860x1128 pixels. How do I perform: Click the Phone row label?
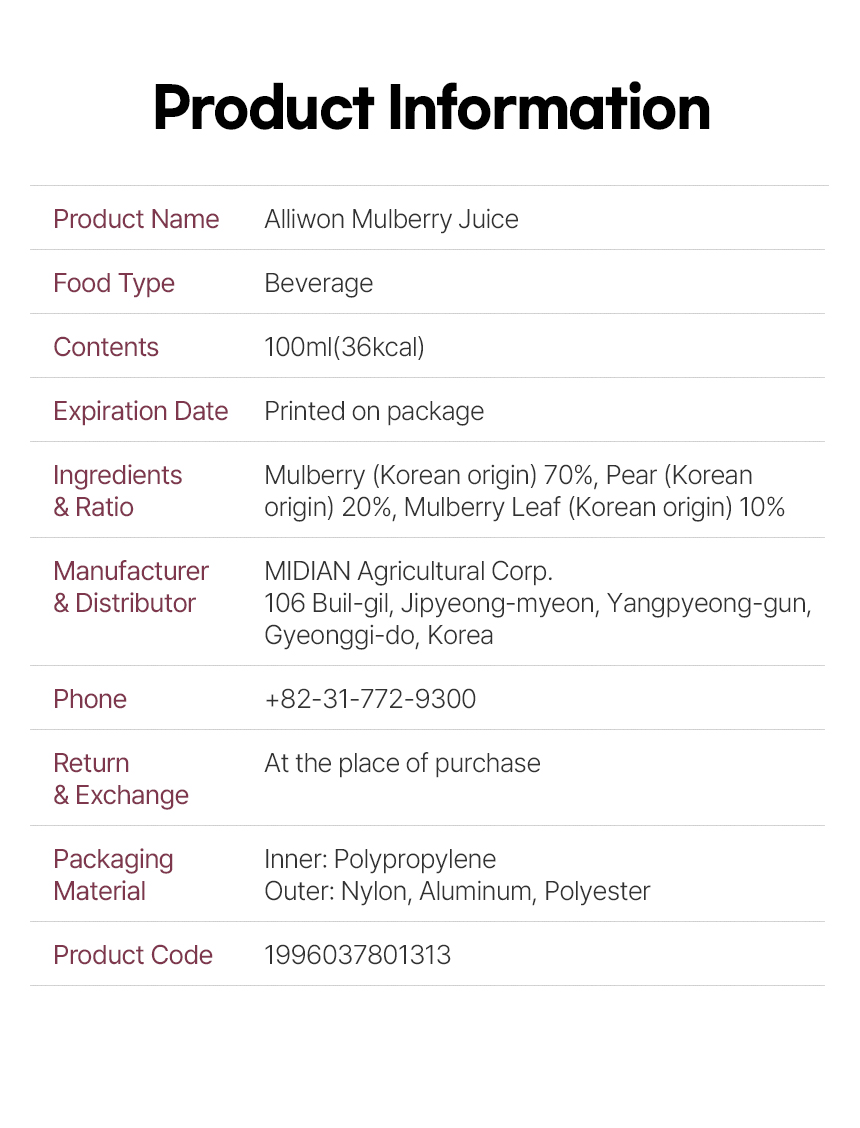click(x=90, y=699)
